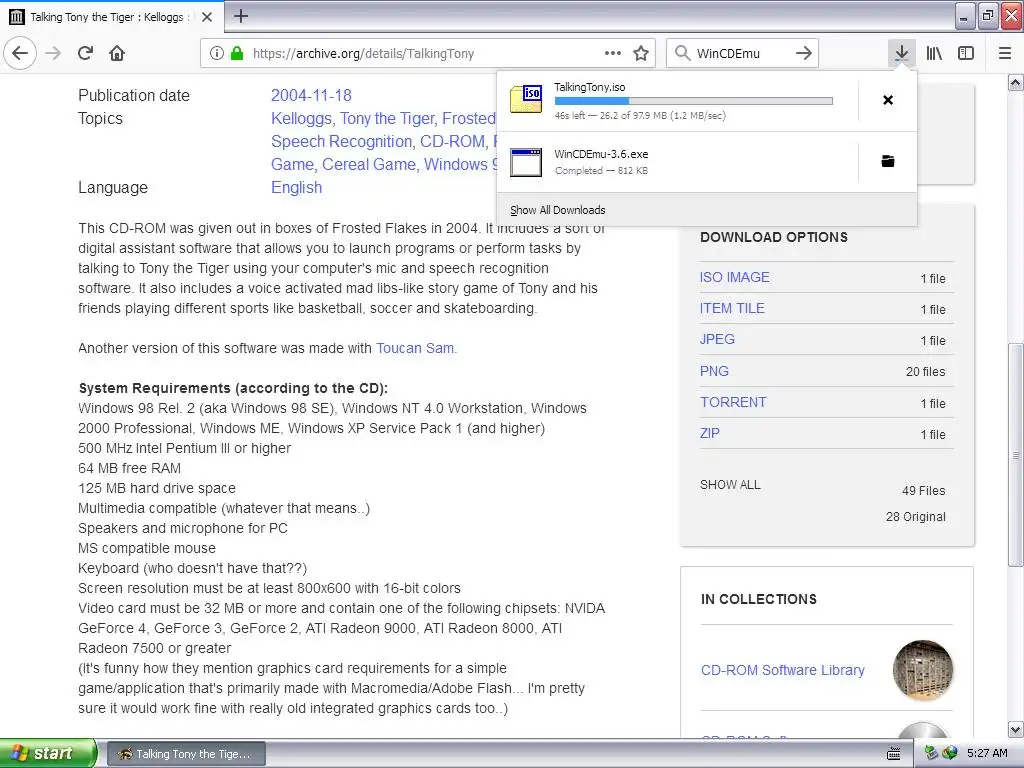The image size is (1024, 768).
Task: Select Talking Tony taskbar window button
Action: (185, 754)
